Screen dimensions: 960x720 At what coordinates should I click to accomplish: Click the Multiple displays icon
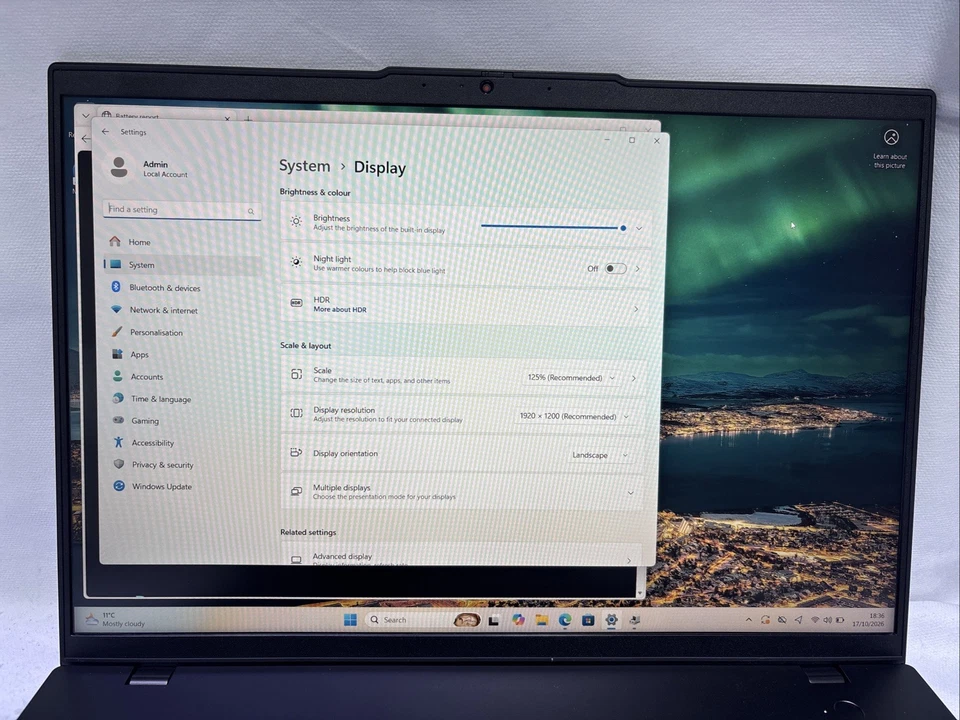[x=296, y=491]
